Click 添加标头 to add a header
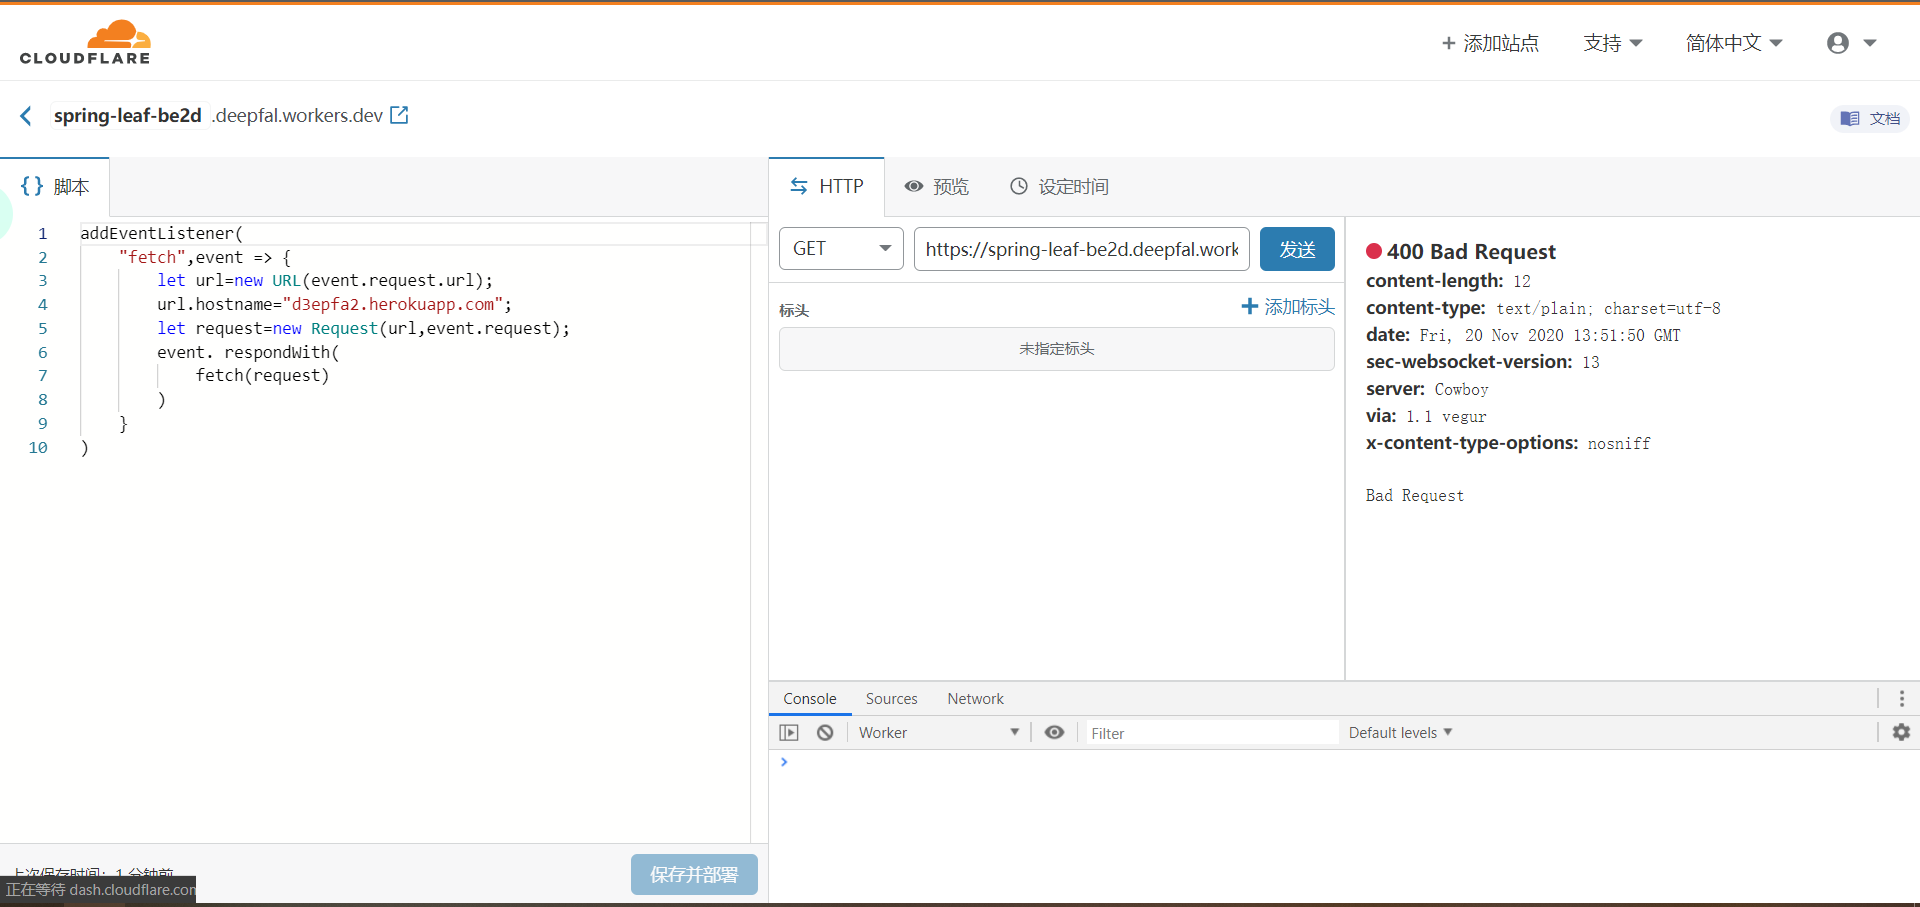This screenshot has width=1920, height=907. (1288, 307)
